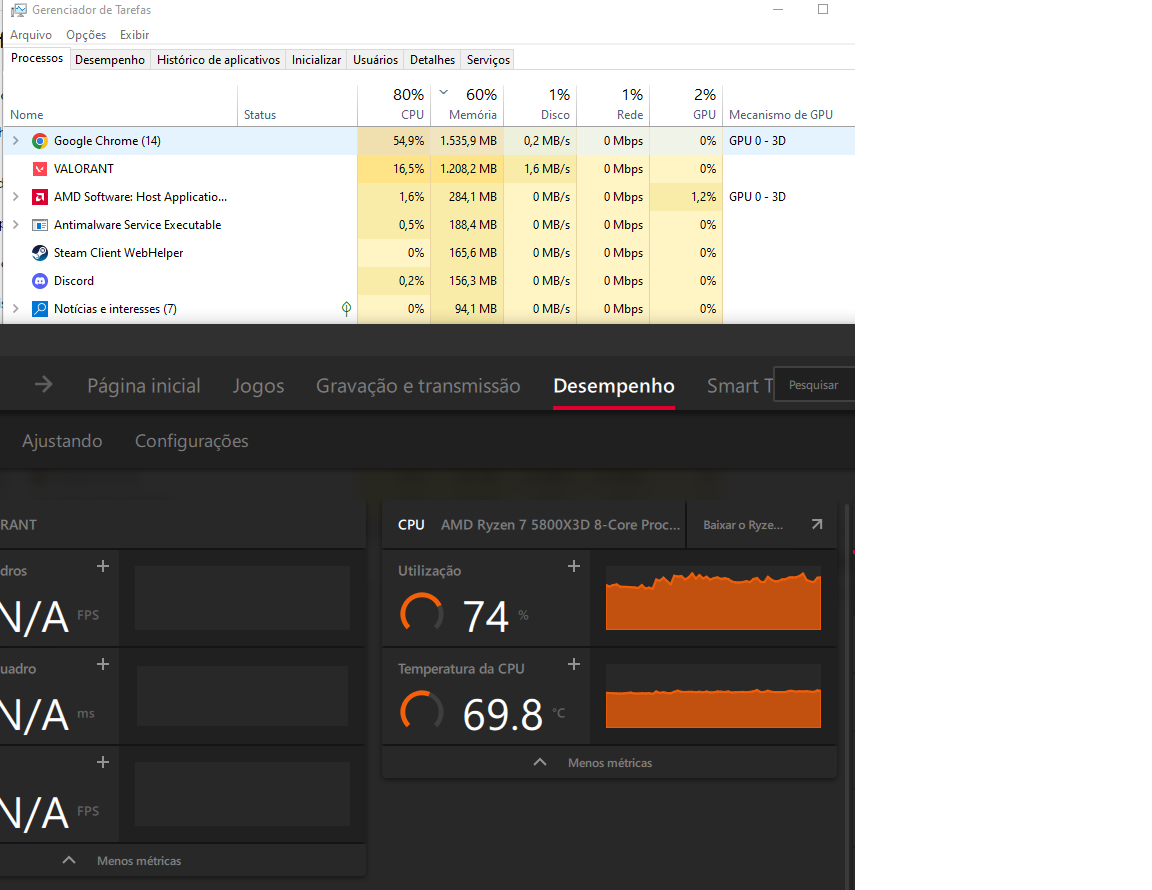Click the CPU utilization history graph
The height and width of the screenshot is (890, 1152).
click(x=713, y=598)
